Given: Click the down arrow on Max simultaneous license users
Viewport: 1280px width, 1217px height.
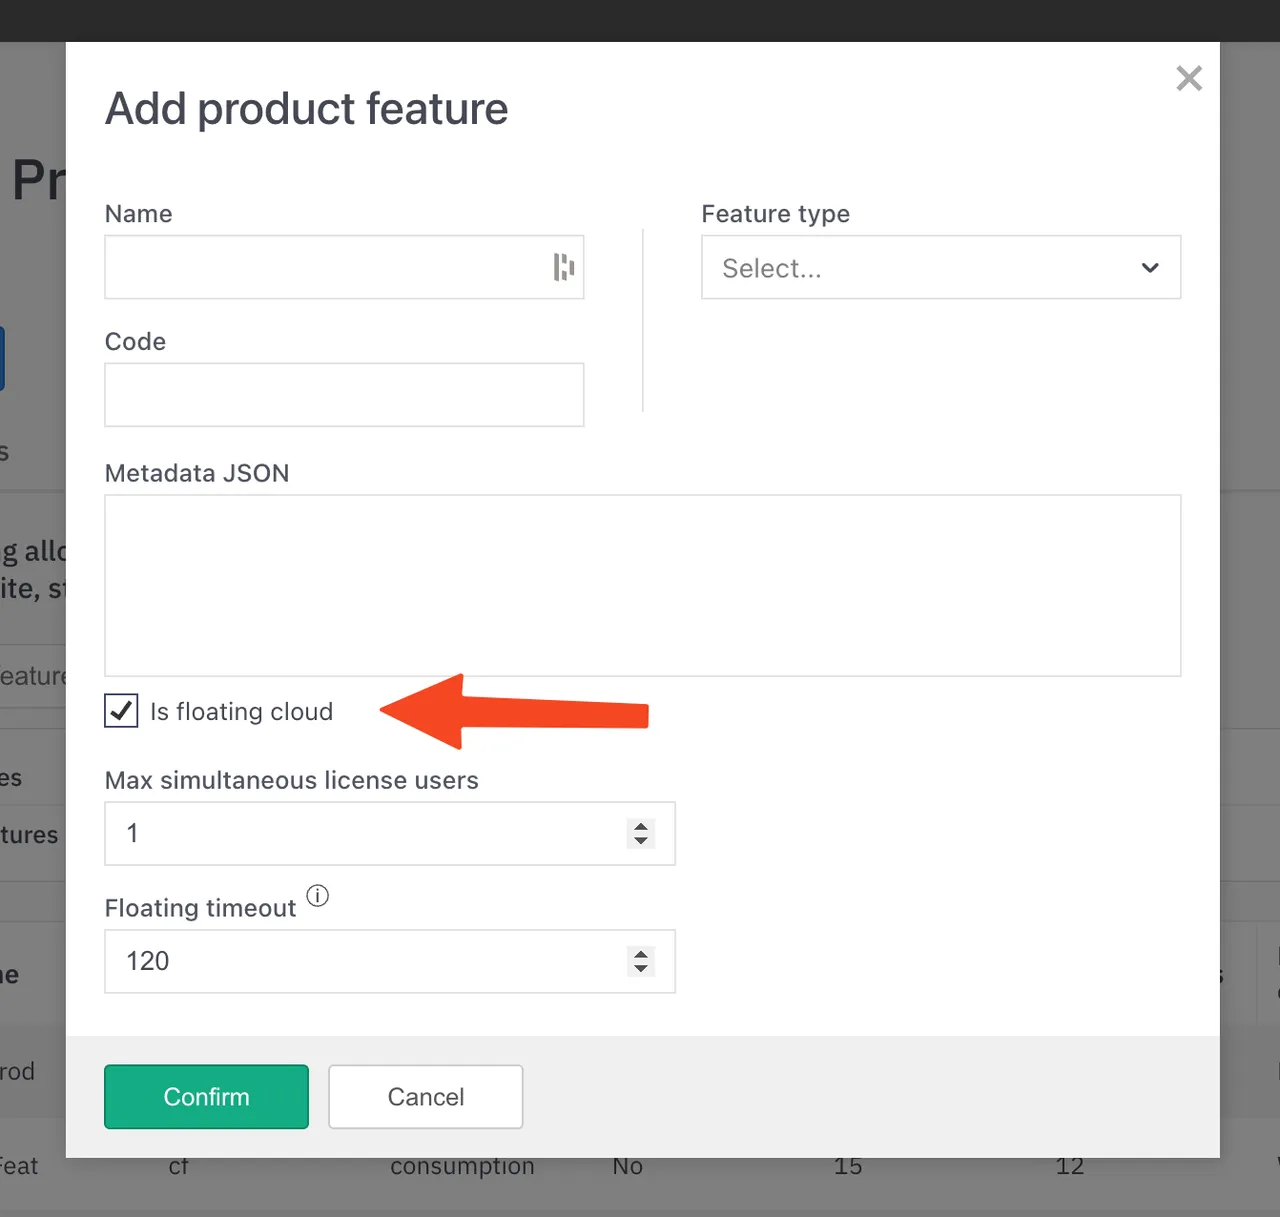Looking at the screenshot, I should [x=641, y=842].
